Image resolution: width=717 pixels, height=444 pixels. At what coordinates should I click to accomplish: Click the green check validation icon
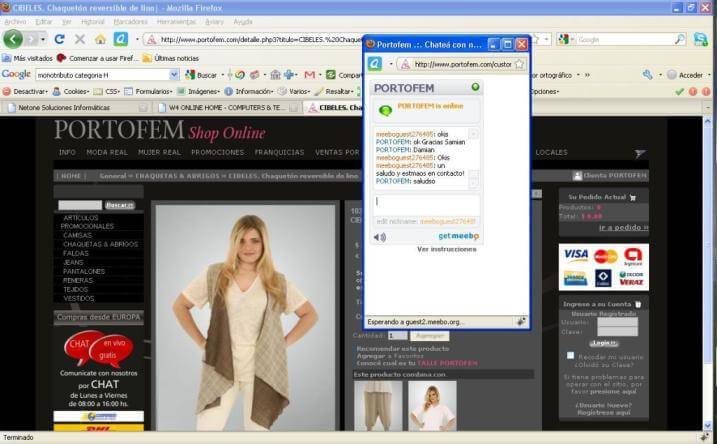click(680, 91)
